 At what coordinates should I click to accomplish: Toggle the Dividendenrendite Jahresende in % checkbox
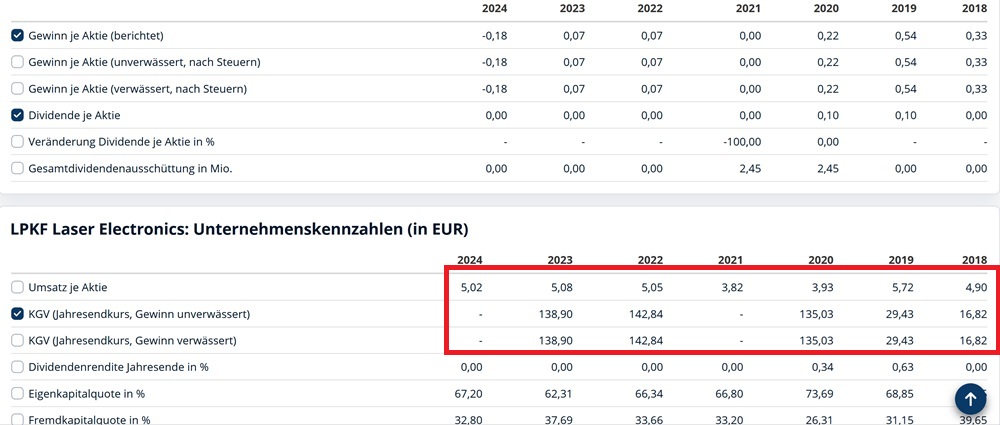(17, 367)
